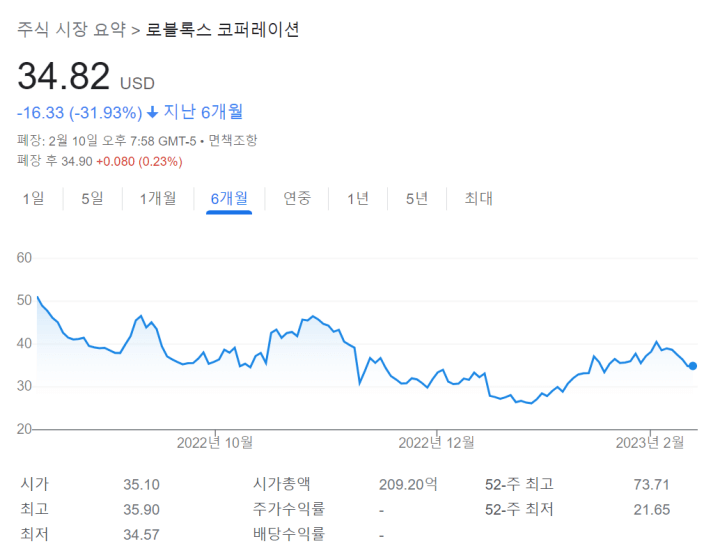Select the 5일 time range tab

click(x=92, y=198)
